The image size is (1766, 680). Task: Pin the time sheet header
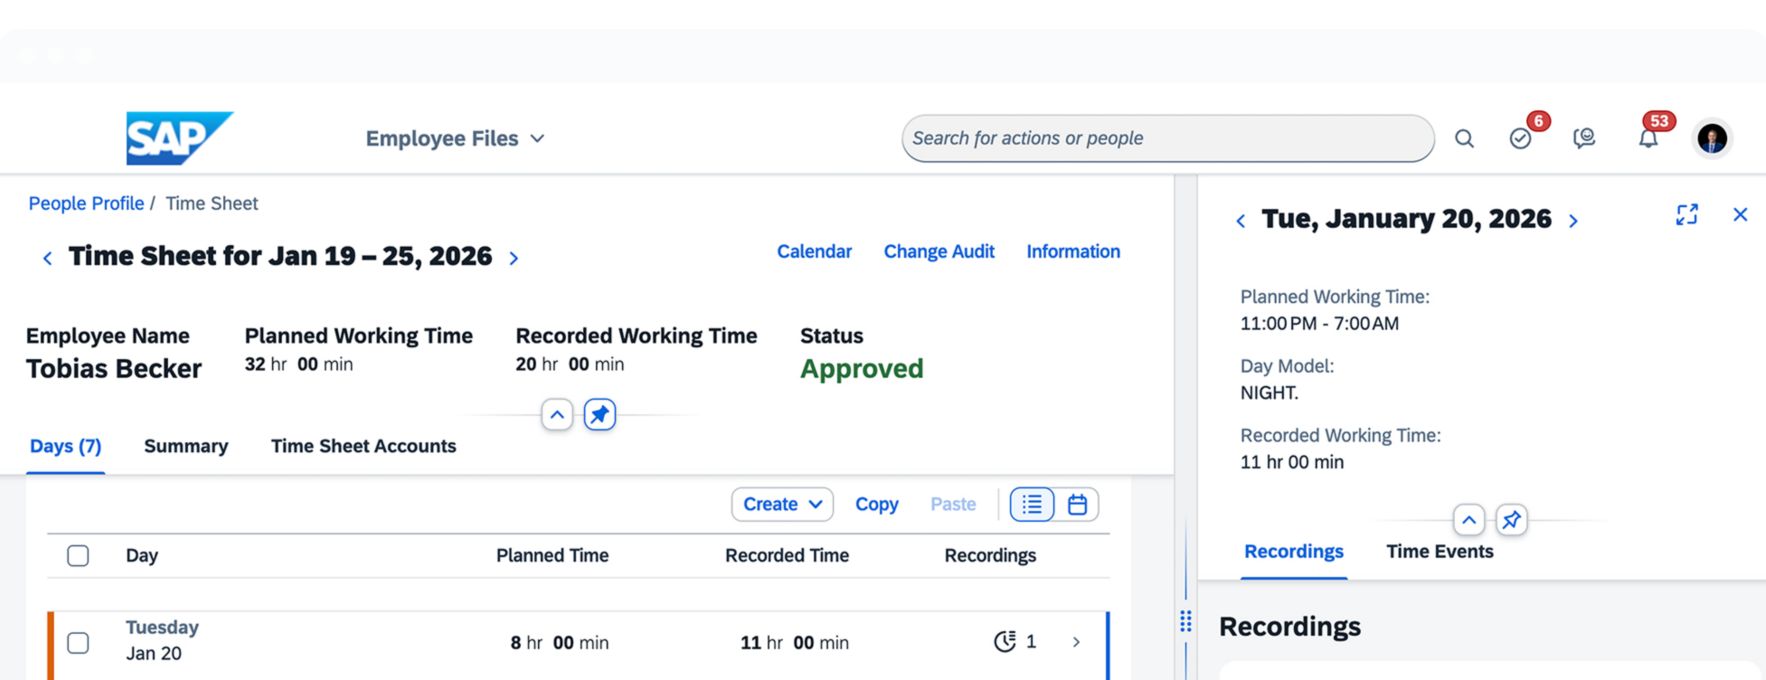coord(599,414)
